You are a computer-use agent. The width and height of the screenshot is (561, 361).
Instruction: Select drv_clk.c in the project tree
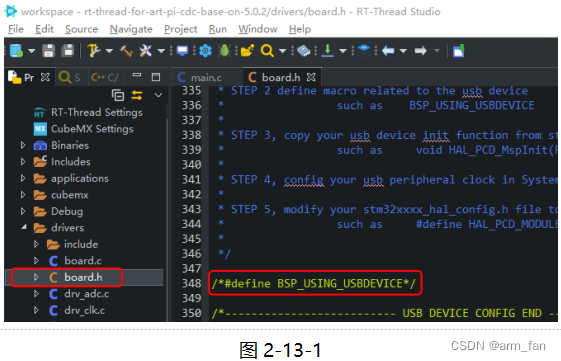point(84,310)
